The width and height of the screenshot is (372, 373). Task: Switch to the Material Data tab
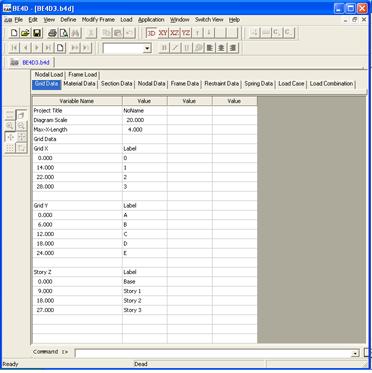click(x=79, y=84)
